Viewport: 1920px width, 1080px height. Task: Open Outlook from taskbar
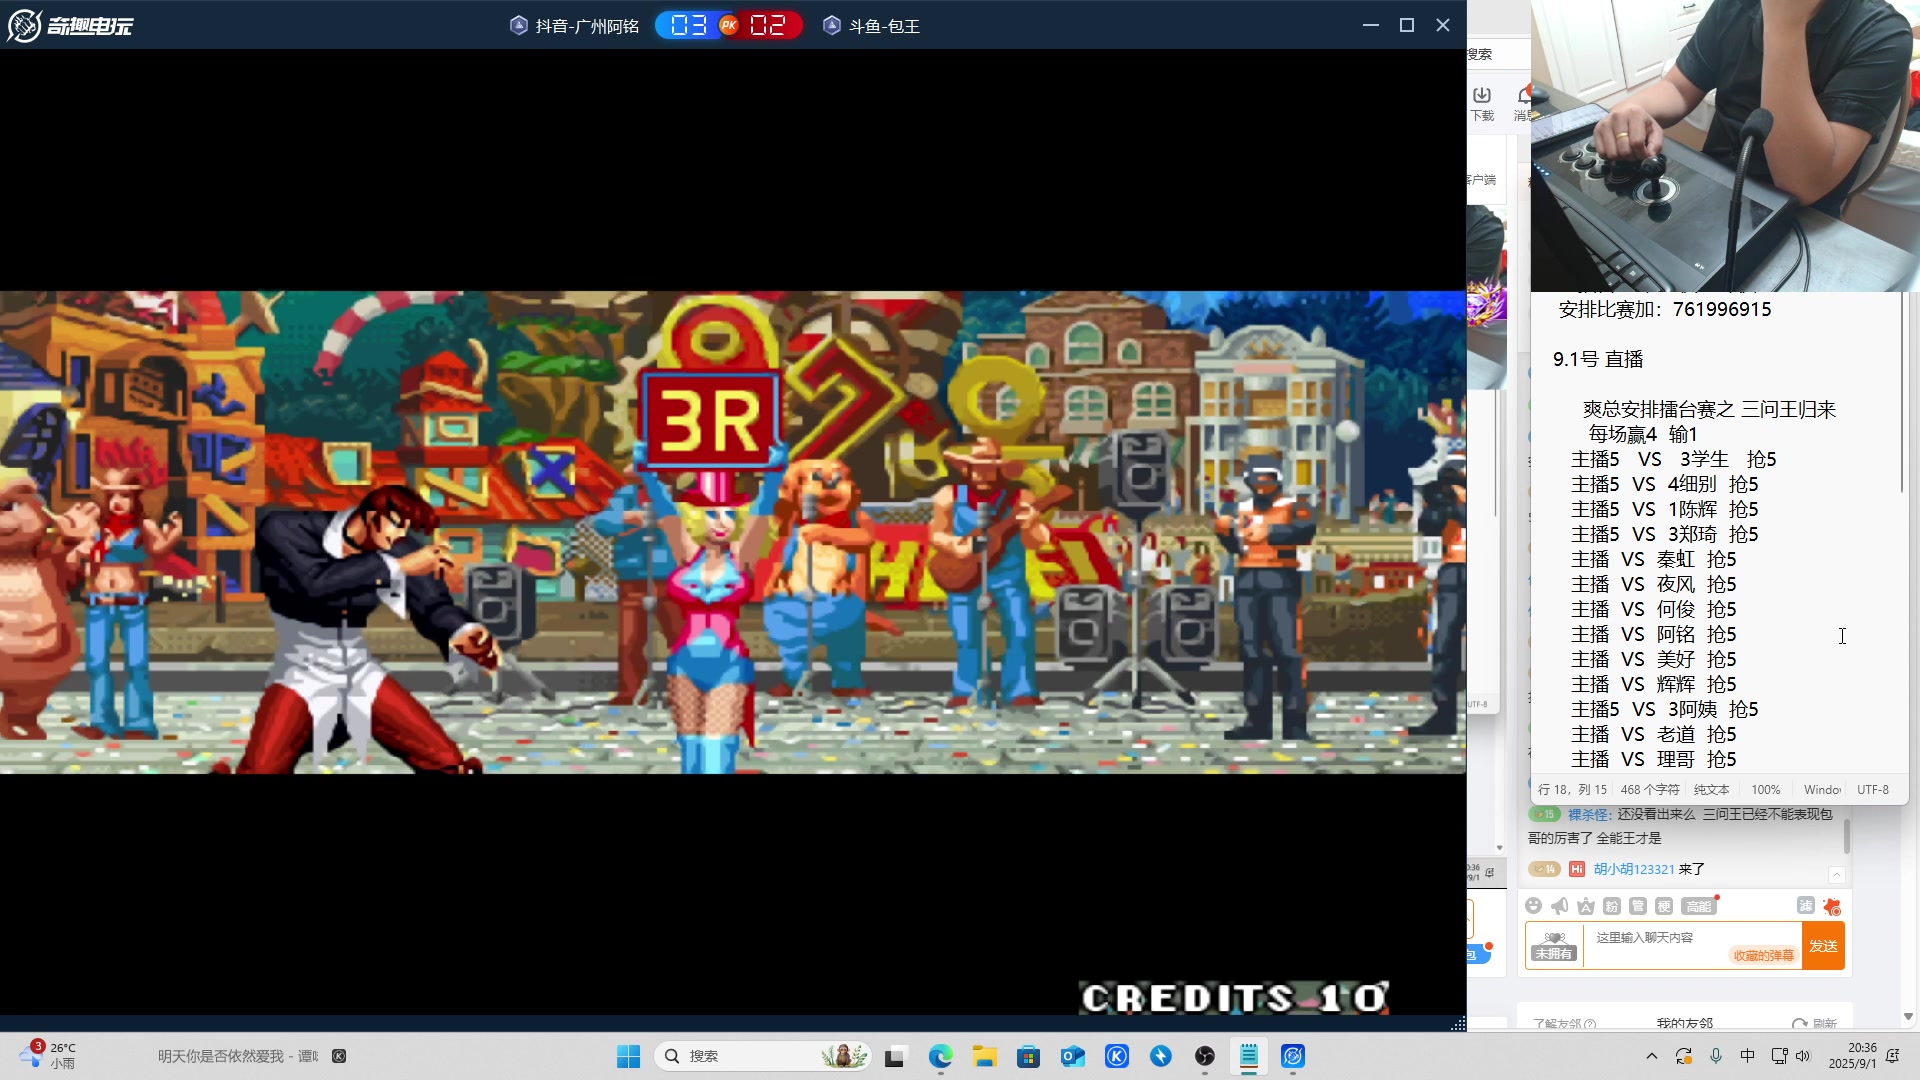coord(1073,1056)
